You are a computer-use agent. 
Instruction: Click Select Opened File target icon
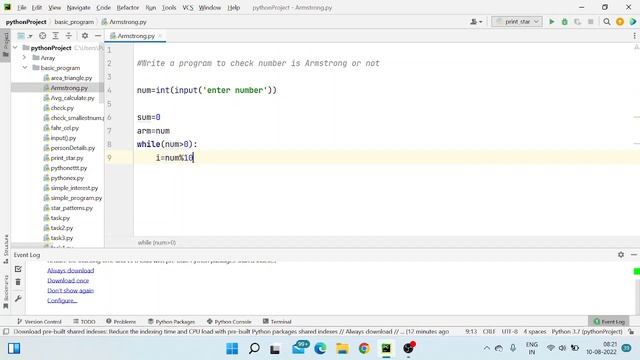(x=42, y=36)
